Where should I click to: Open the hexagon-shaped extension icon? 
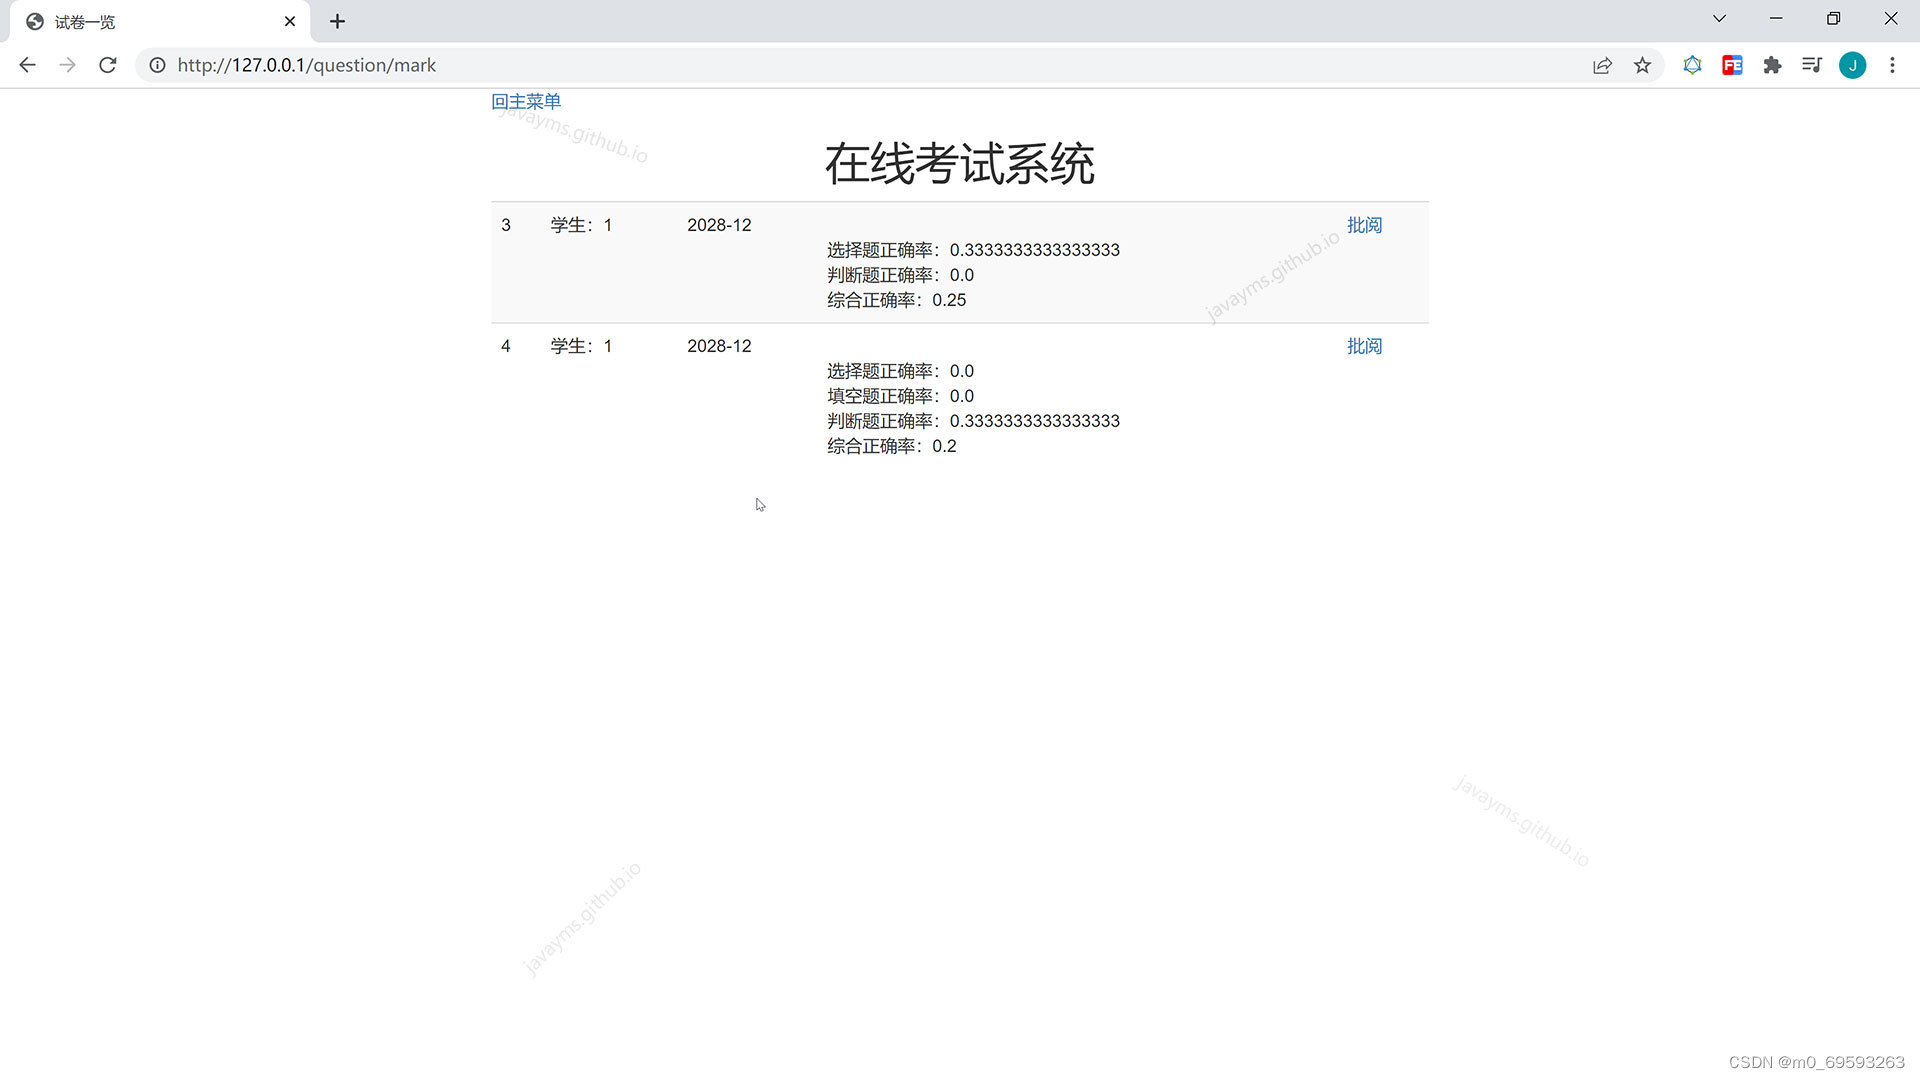point(1692,65)
